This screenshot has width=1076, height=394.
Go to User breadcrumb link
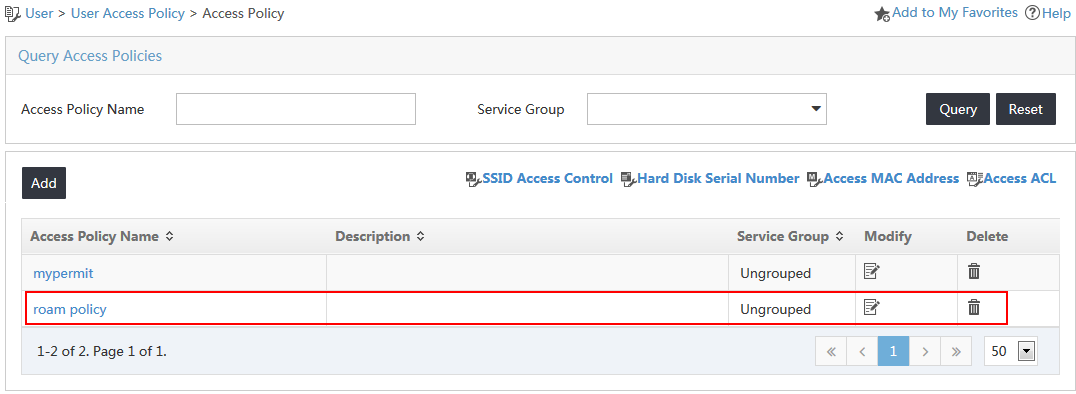[39, 13]
